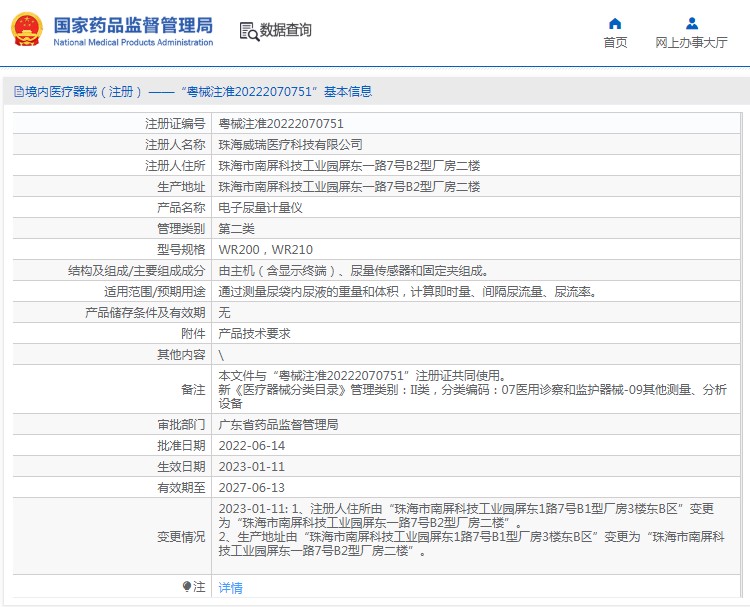Select expiry date 2027-06-13 value
This screenshot has height=607, width=750.
click(251, 487)
